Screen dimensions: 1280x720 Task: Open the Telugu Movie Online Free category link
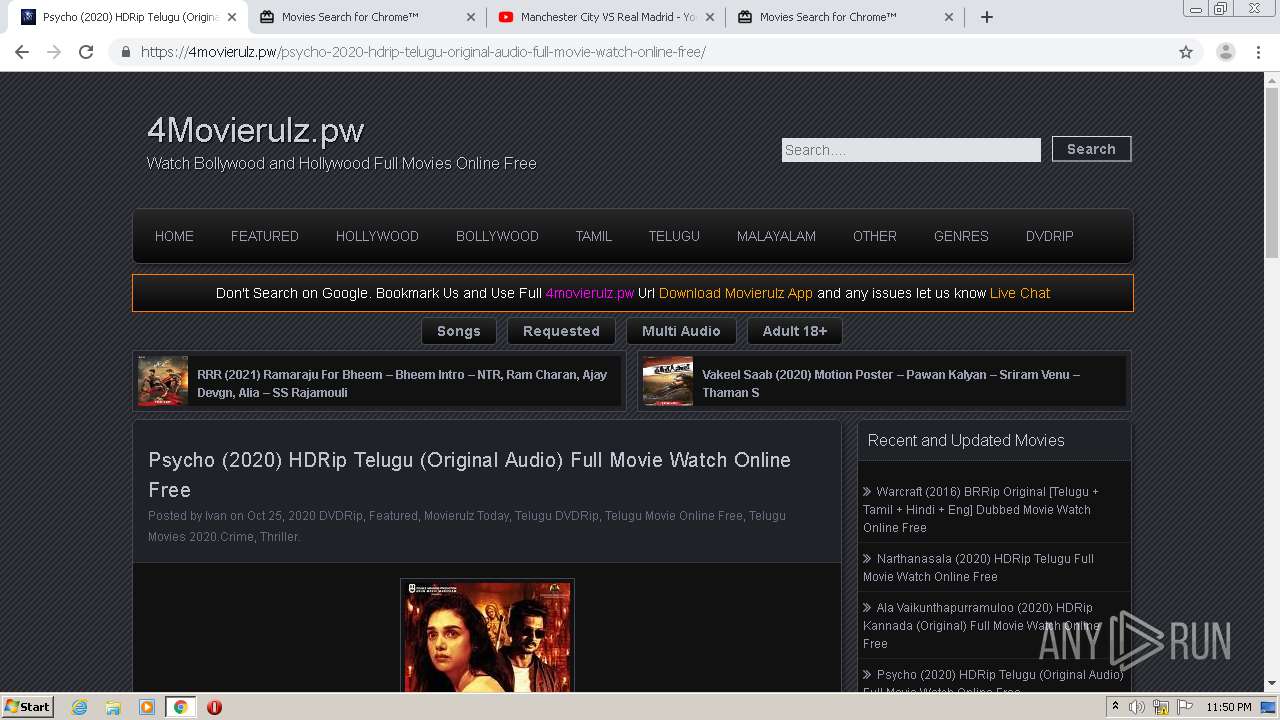pyautogui.click(x=674, y=516)
